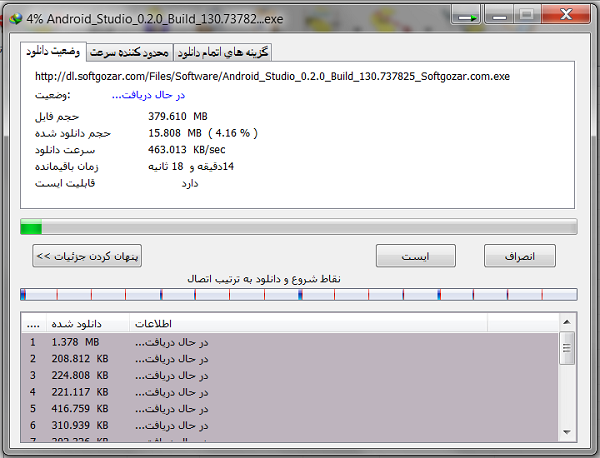Click the downloaded 15.808 MB value
600x458 pixels.
click(203, 133)
